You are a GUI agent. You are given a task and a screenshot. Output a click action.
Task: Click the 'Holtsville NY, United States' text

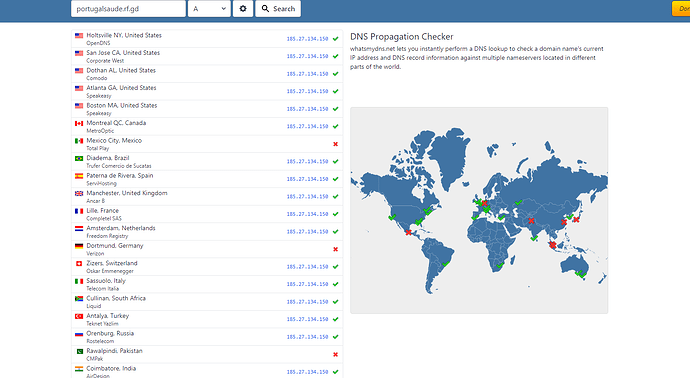(124, 35)
